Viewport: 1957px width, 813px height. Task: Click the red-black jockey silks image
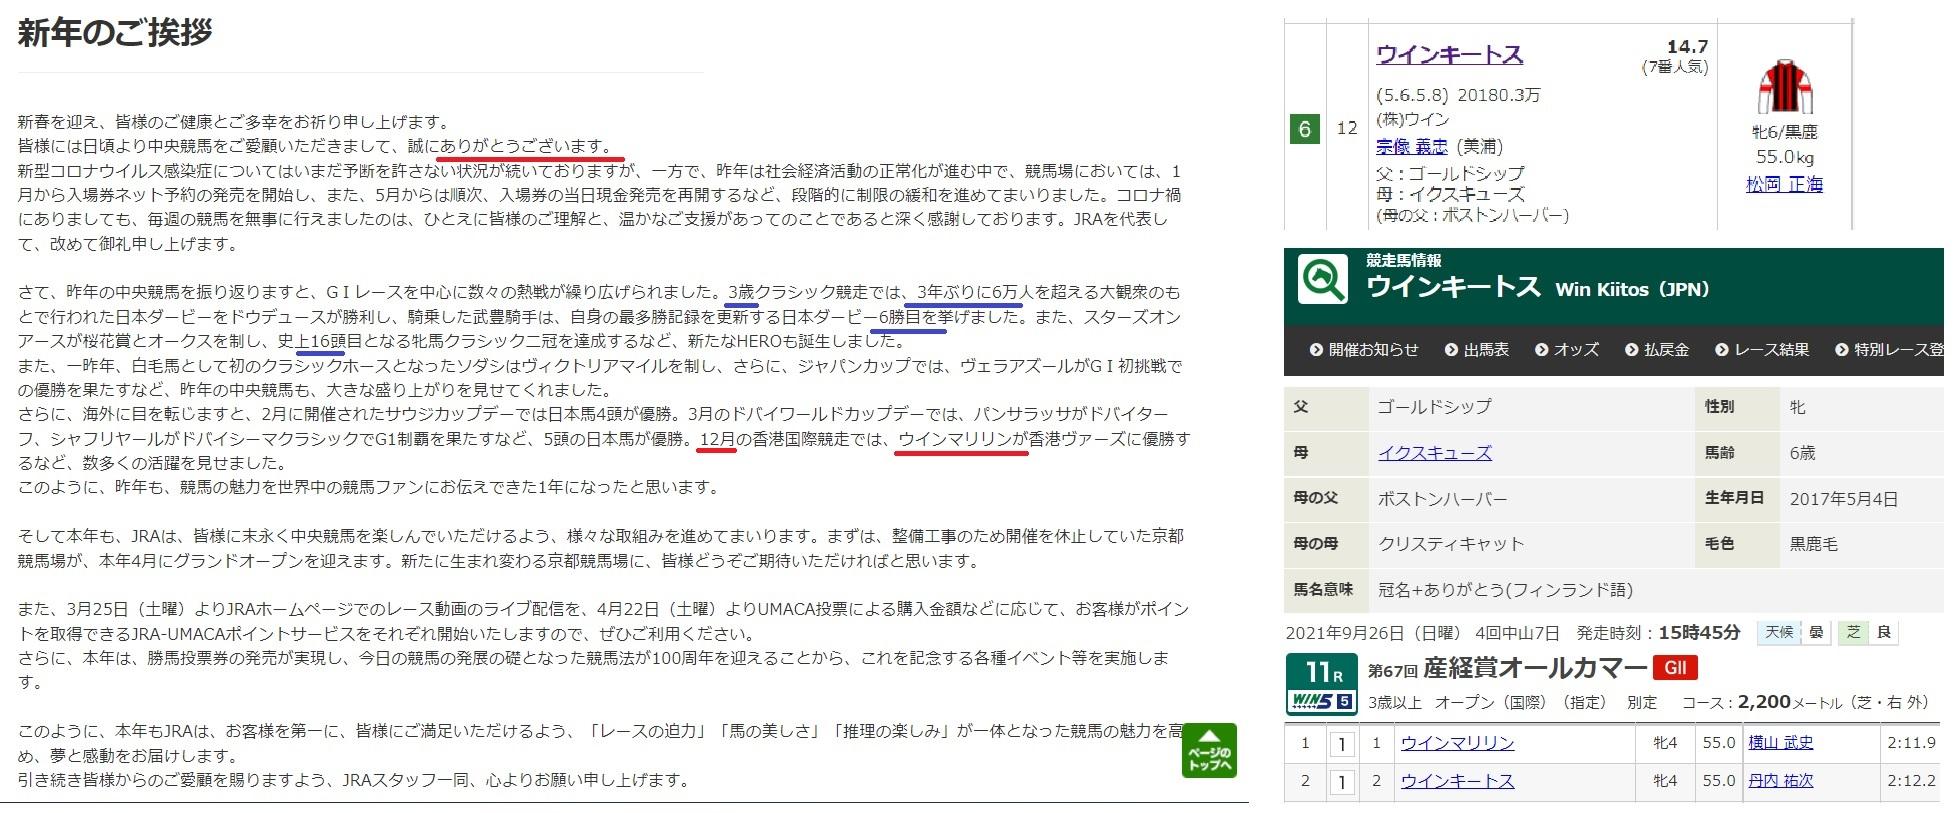[1785, 87]
